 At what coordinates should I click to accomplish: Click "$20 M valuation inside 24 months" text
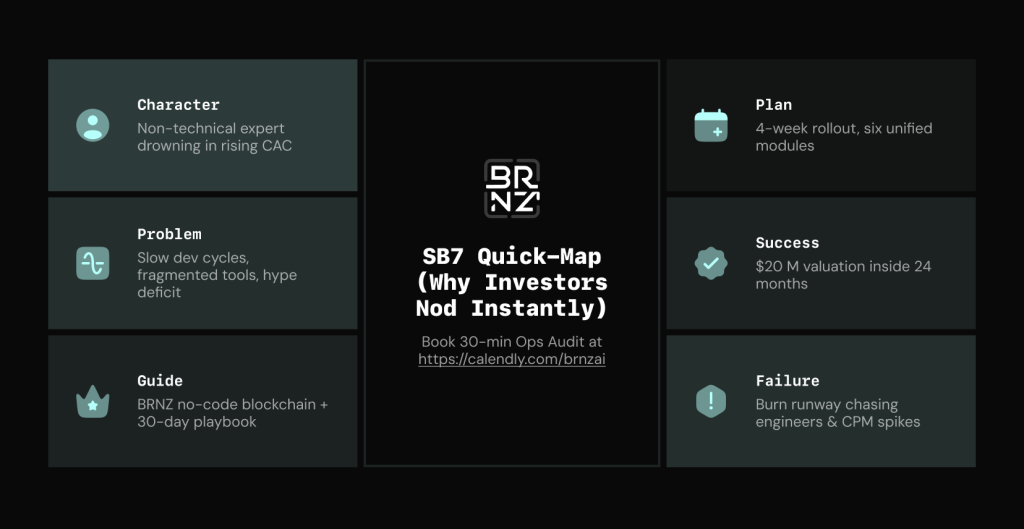tap(843, 275)
